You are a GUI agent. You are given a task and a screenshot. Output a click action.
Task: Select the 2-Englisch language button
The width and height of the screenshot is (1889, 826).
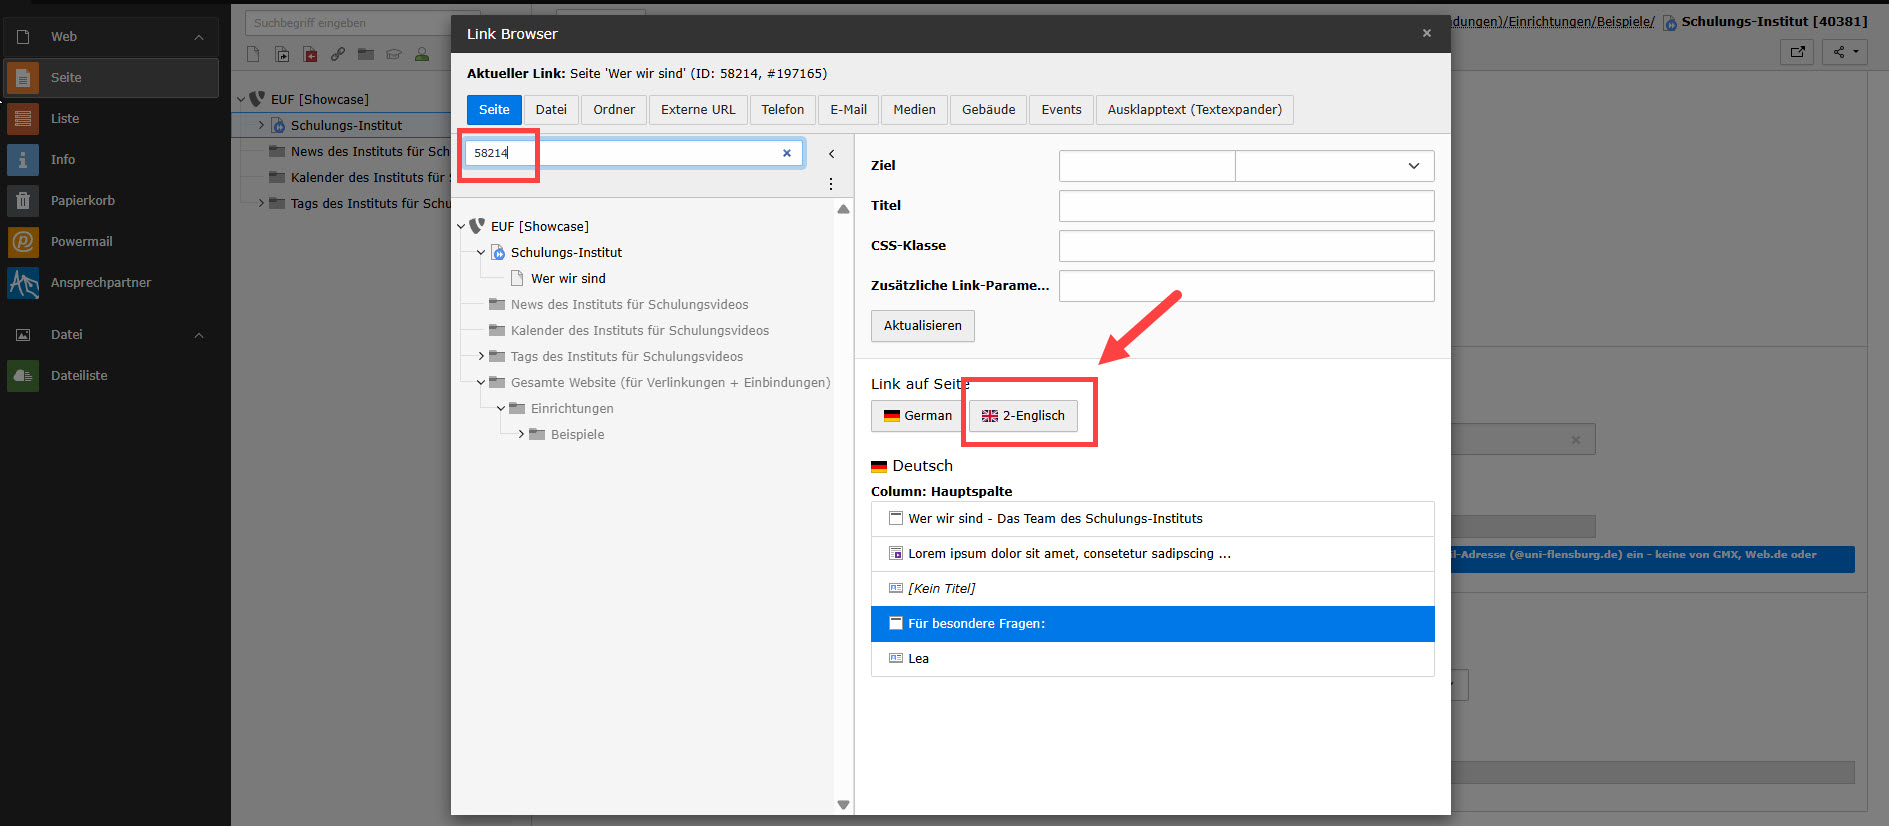pos(1023,416)
